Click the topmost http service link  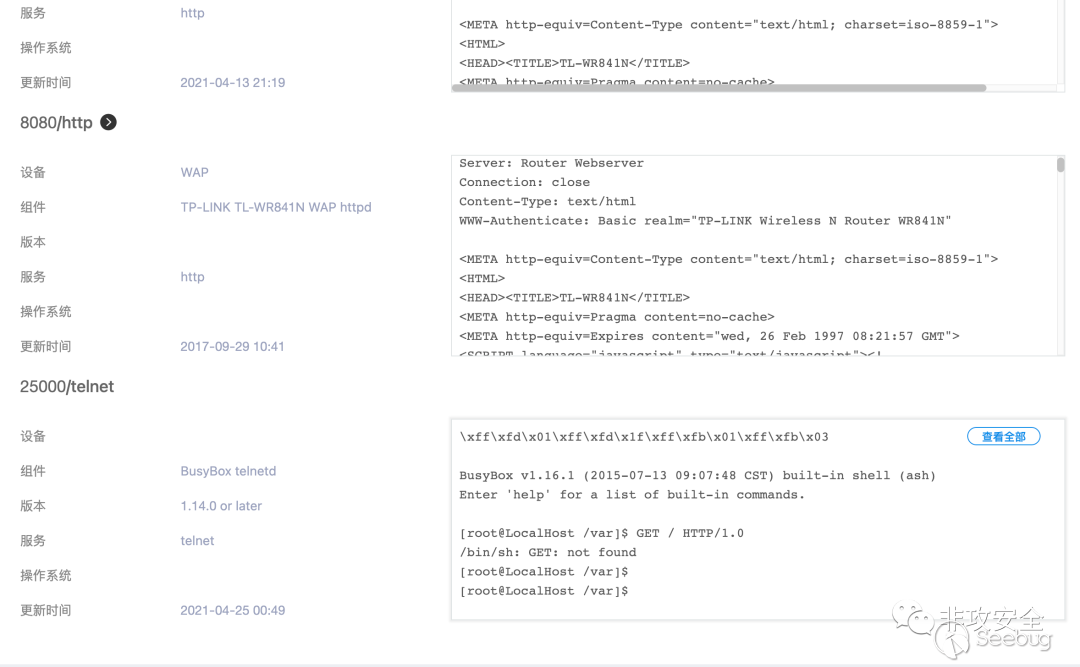coord(192,13)
